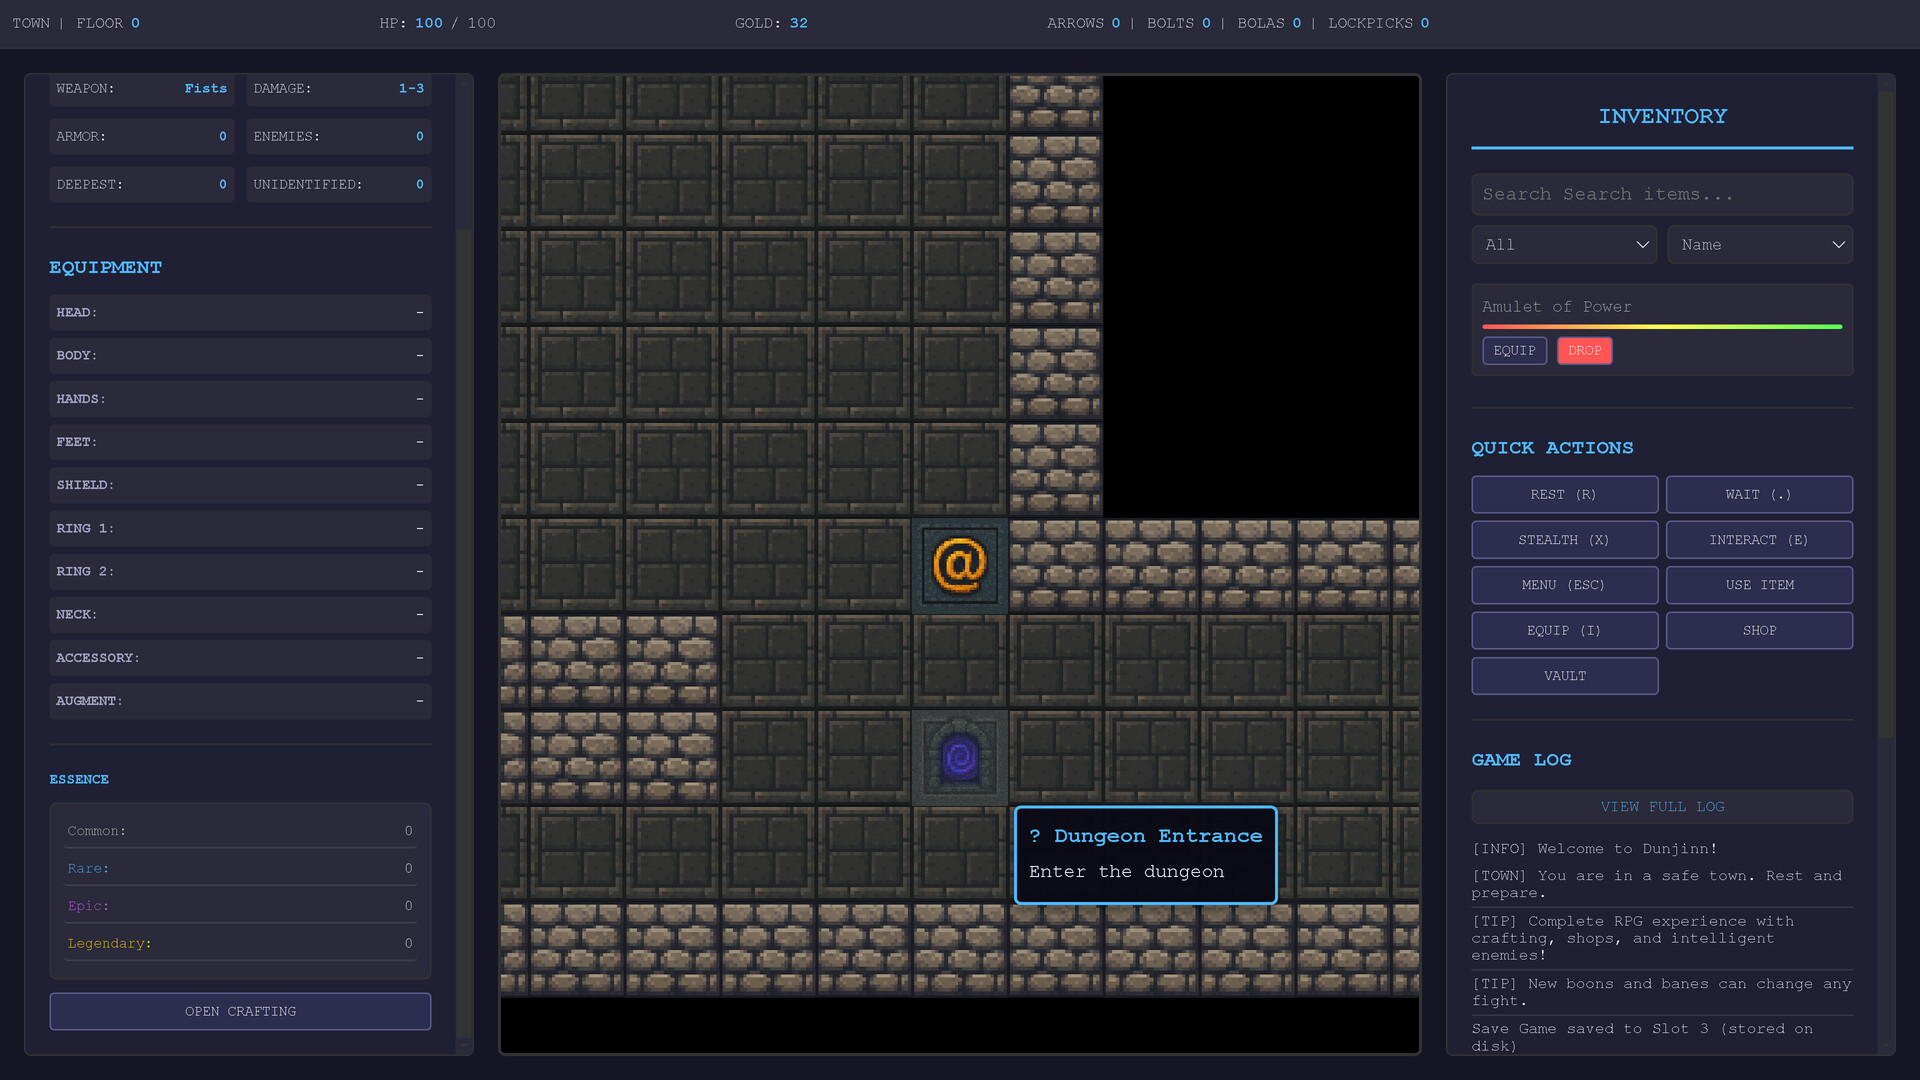The image size is (1920, 1080).
Task: Enter stealth mode via STEALTH (X)
Action: tap(1564, 539)
